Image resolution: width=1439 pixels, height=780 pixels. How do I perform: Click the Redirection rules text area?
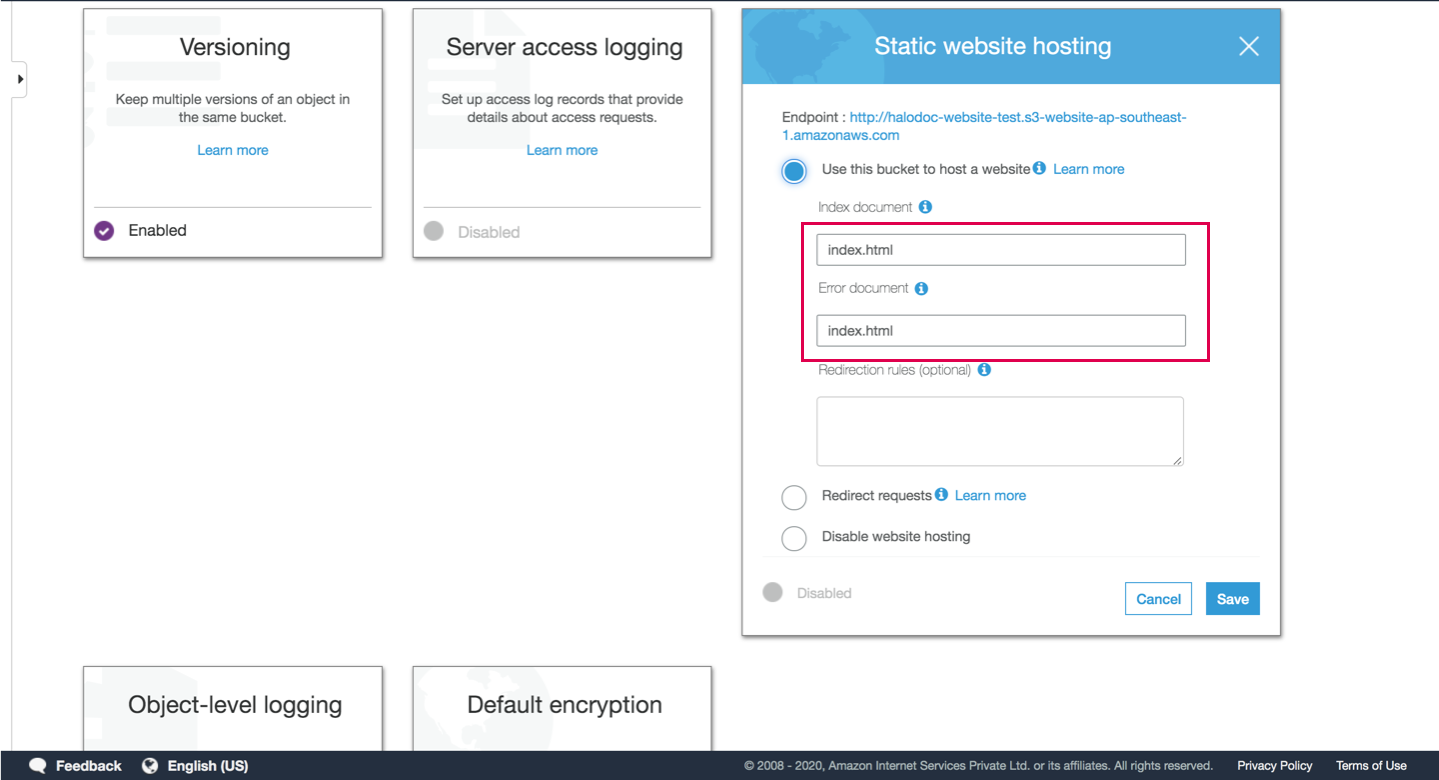pyautogui.click(x=1000, y=431)
